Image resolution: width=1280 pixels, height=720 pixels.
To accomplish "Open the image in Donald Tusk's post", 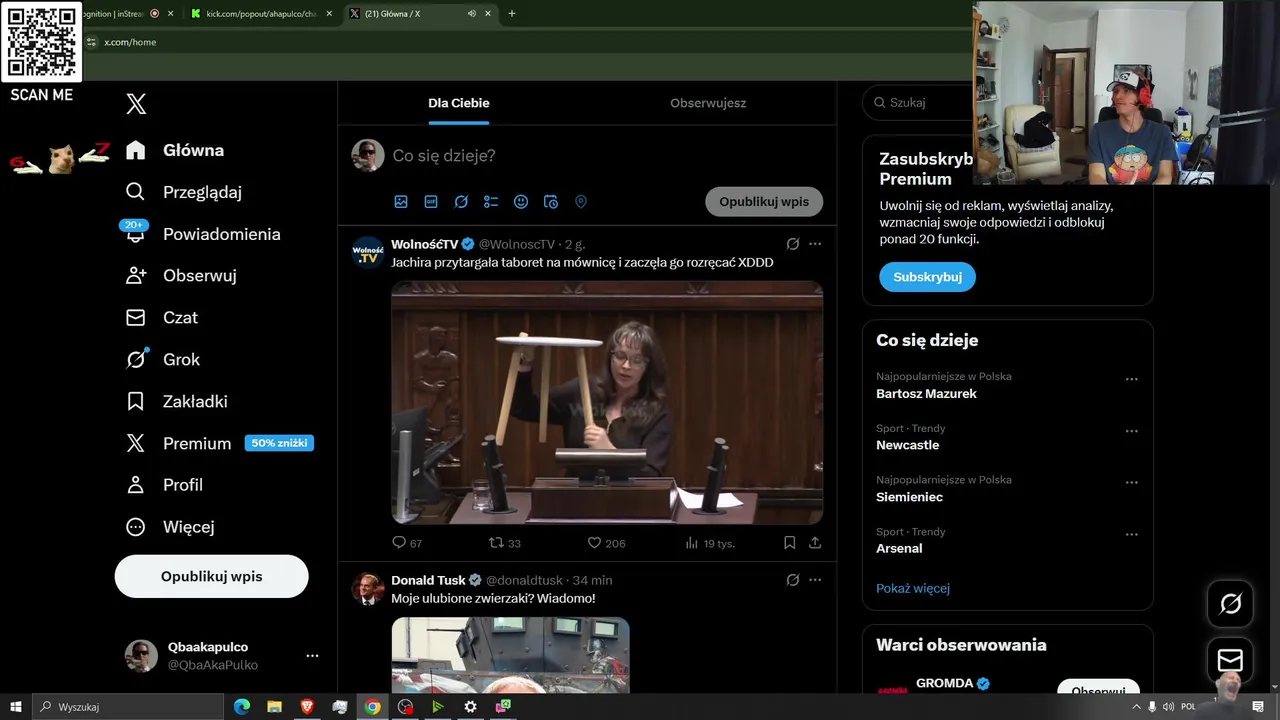I will [x=510, y=655].
